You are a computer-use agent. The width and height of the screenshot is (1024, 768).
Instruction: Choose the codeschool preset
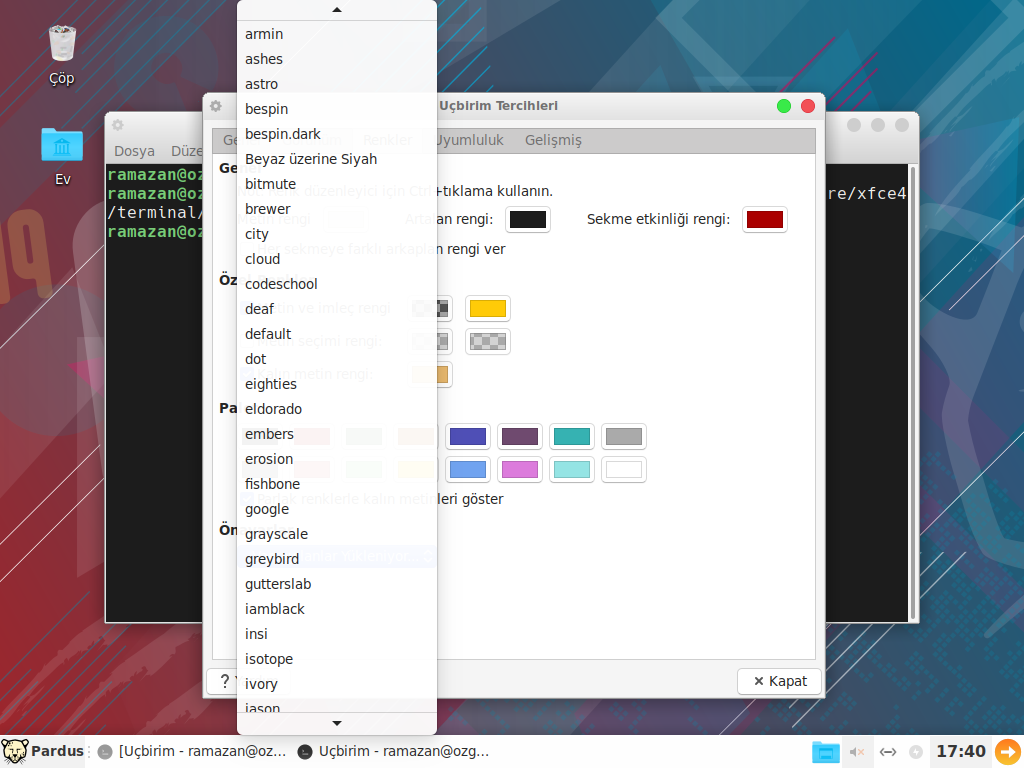pos(337,284)
